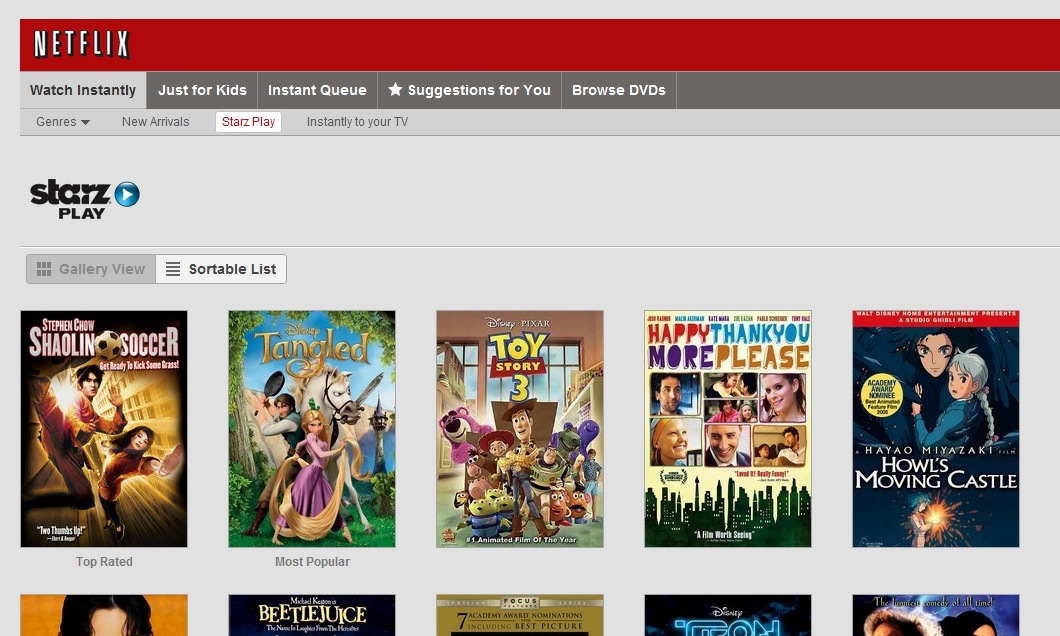Click the Starz Play logo
This screenshot has width=1060, height=636.
coord(85,199)
